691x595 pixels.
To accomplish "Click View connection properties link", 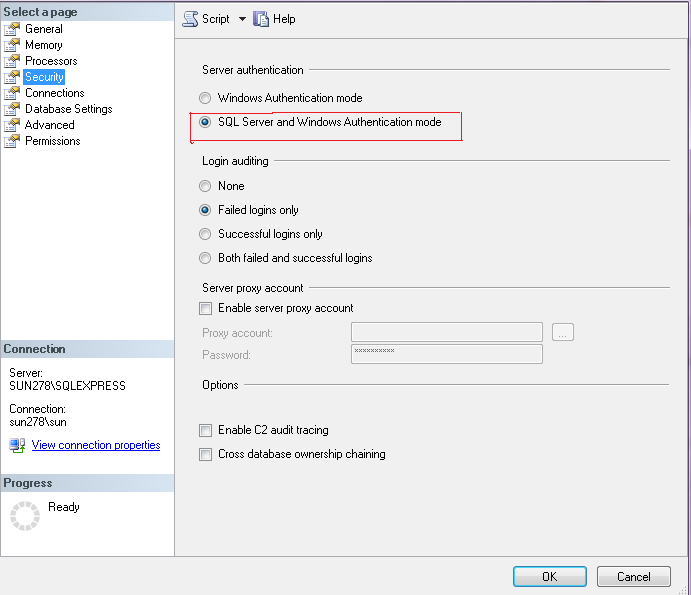I will [96, 445].
